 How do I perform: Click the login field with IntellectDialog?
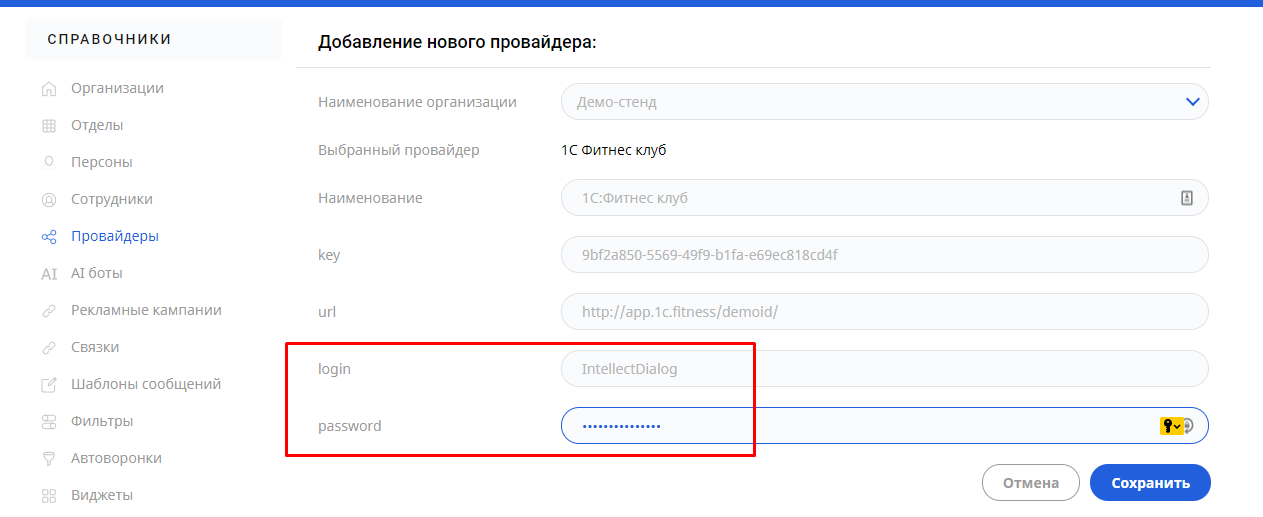tap(884, 369)
